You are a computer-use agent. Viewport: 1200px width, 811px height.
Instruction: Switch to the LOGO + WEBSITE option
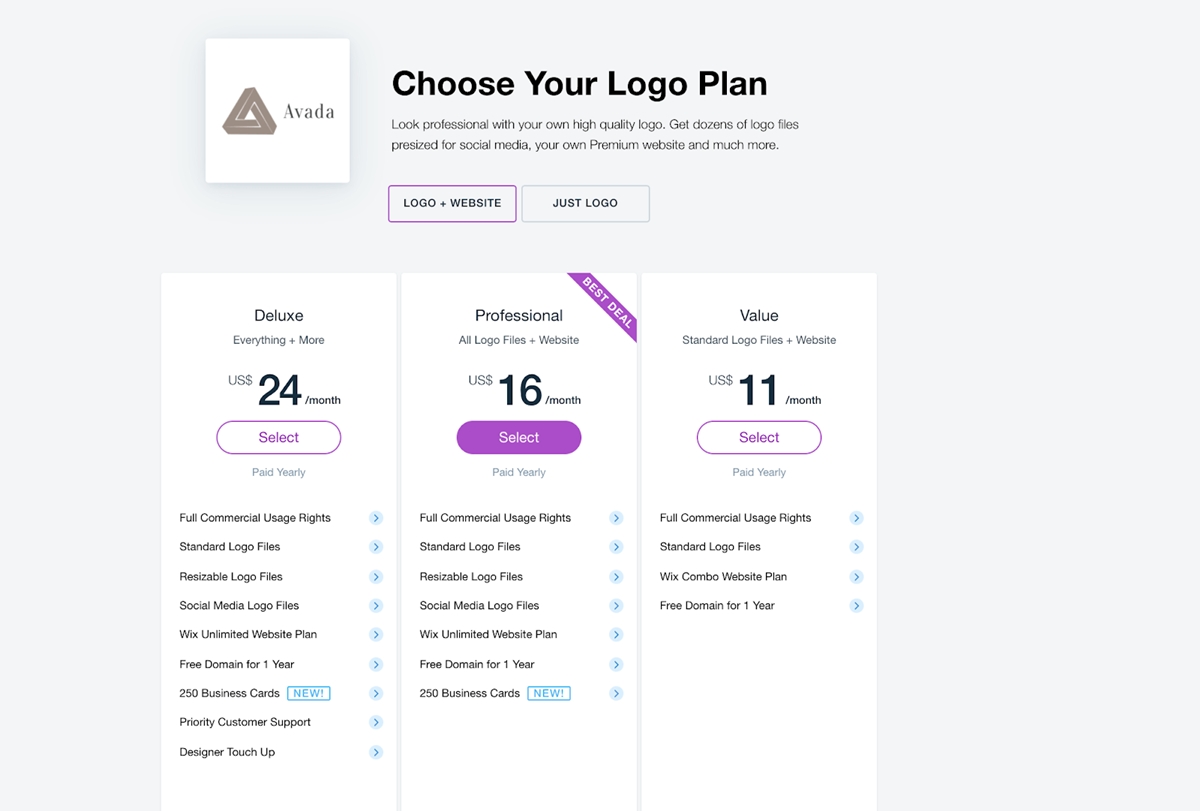click(452, 203)
